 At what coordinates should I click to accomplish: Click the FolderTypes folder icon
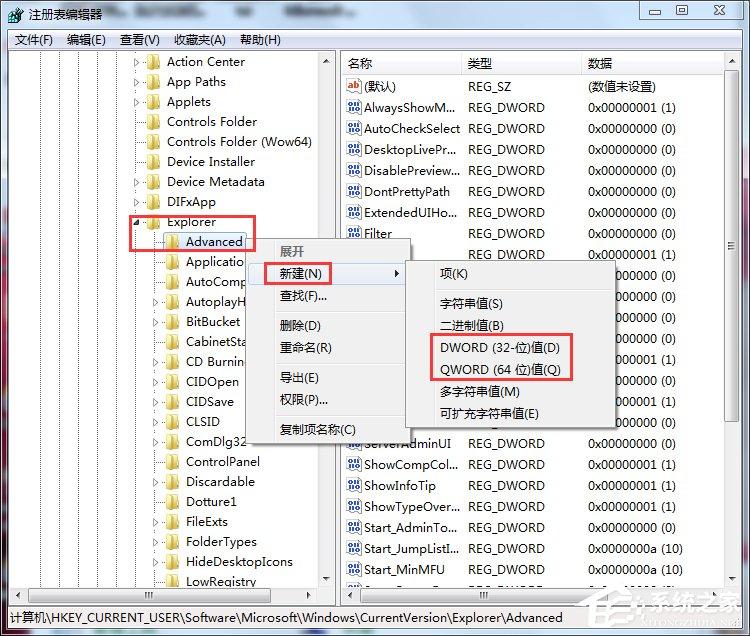coord(172,542)
